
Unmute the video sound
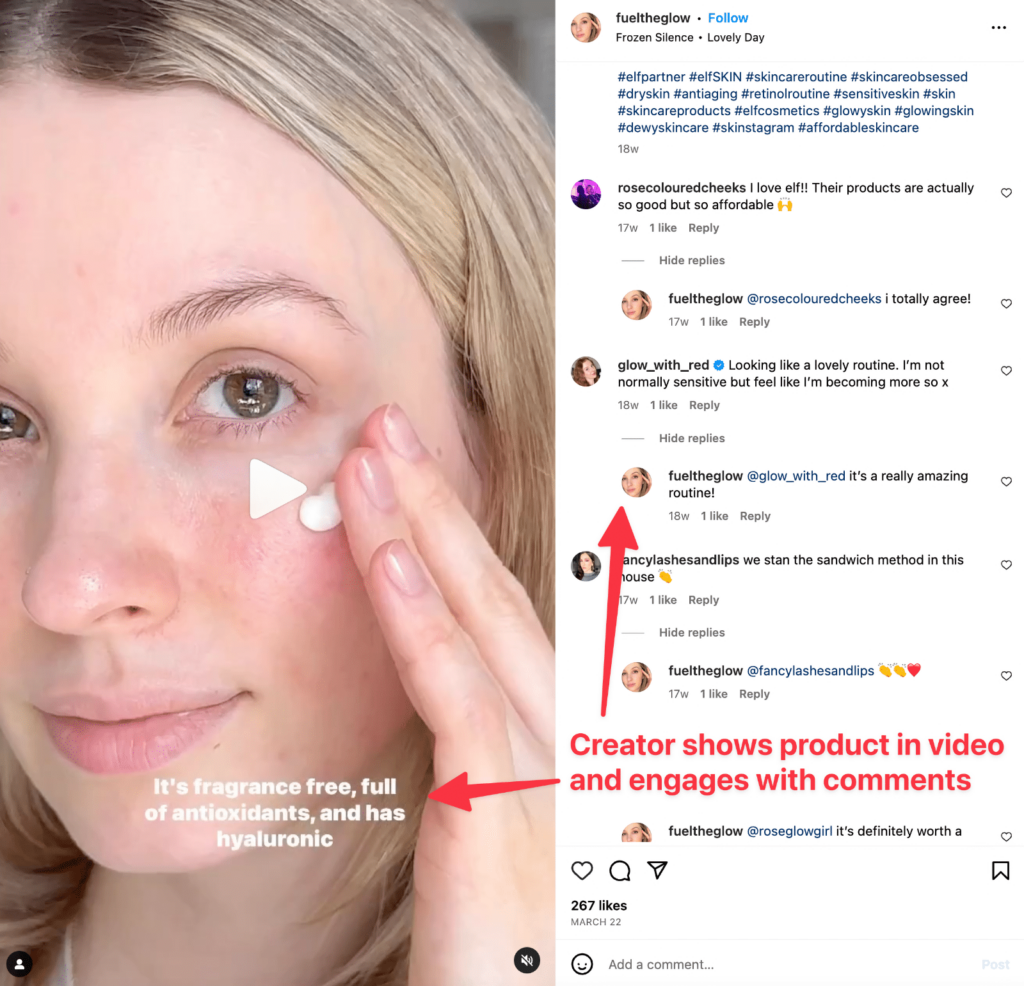527,960
